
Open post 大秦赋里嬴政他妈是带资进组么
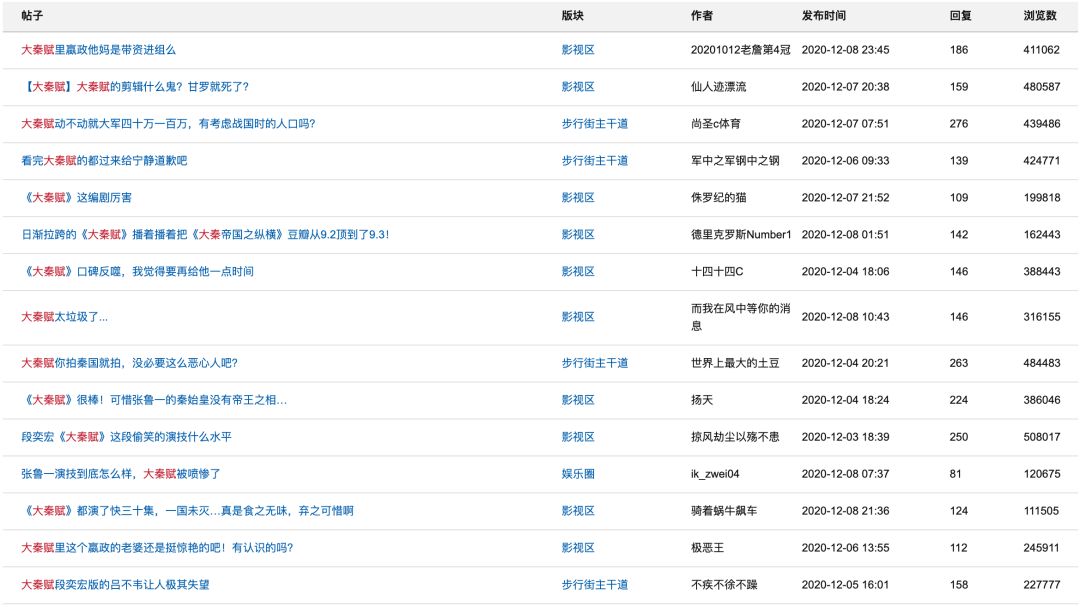(x=98, y=49)
